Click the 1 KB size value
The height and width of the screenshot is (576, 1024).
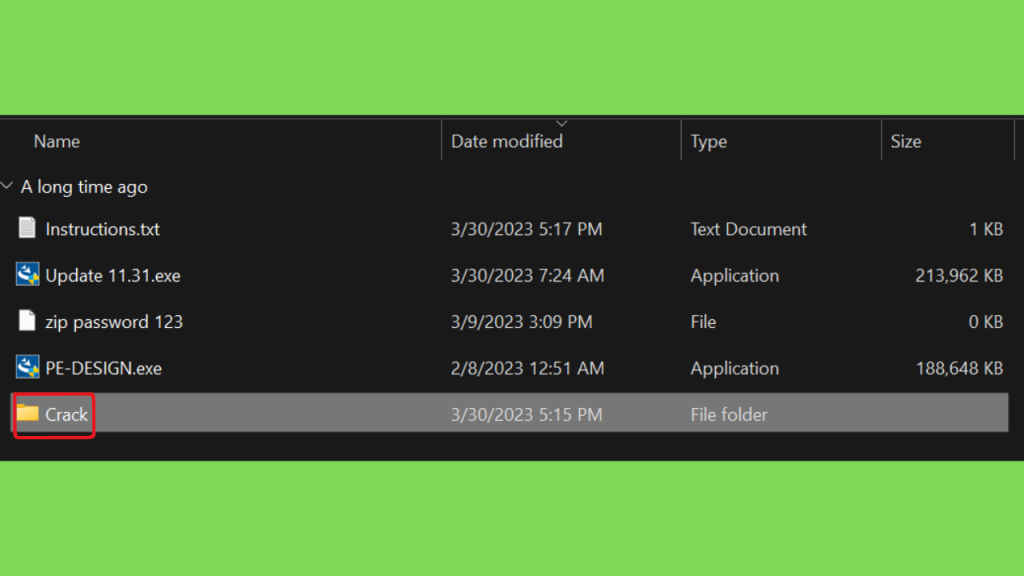[x=985, y=229]
